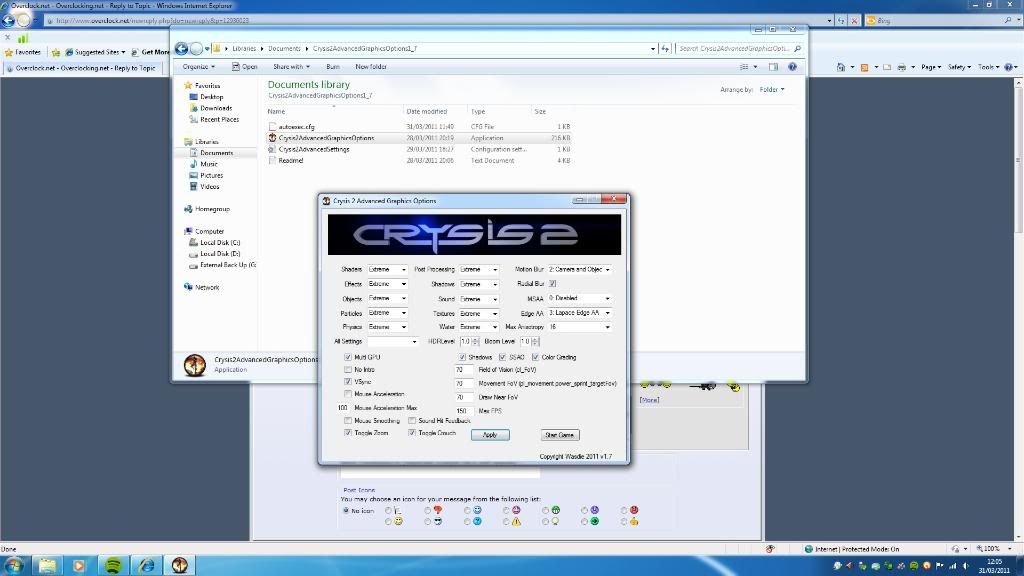Image resolution: width=1024 pixels, height=576 pixels.
Task: Click the Apply button
Action: pos(490,435)
